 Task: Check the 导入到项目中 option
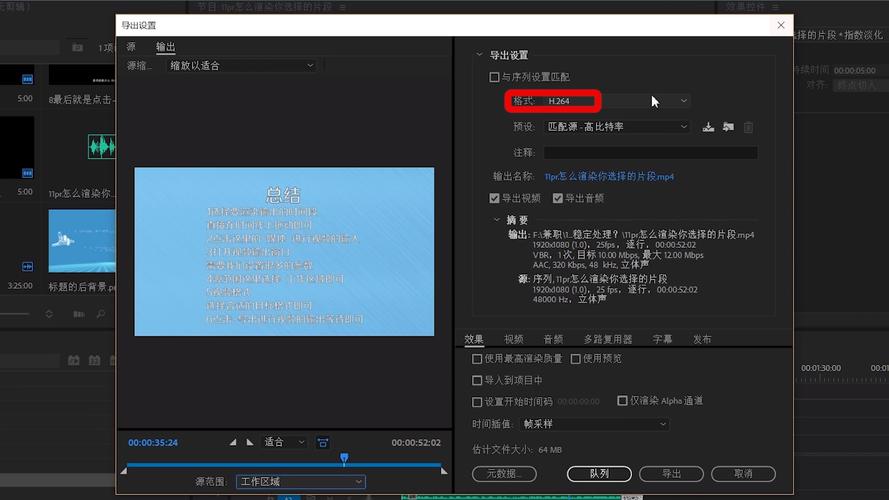(477, 380)
